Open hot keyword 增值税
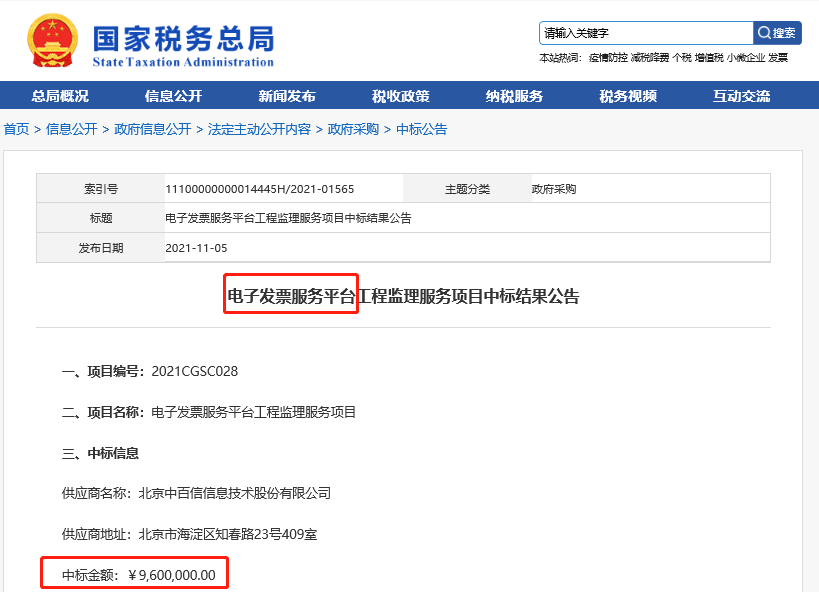The height and width of the screenshot is (592, 819). 709,57
